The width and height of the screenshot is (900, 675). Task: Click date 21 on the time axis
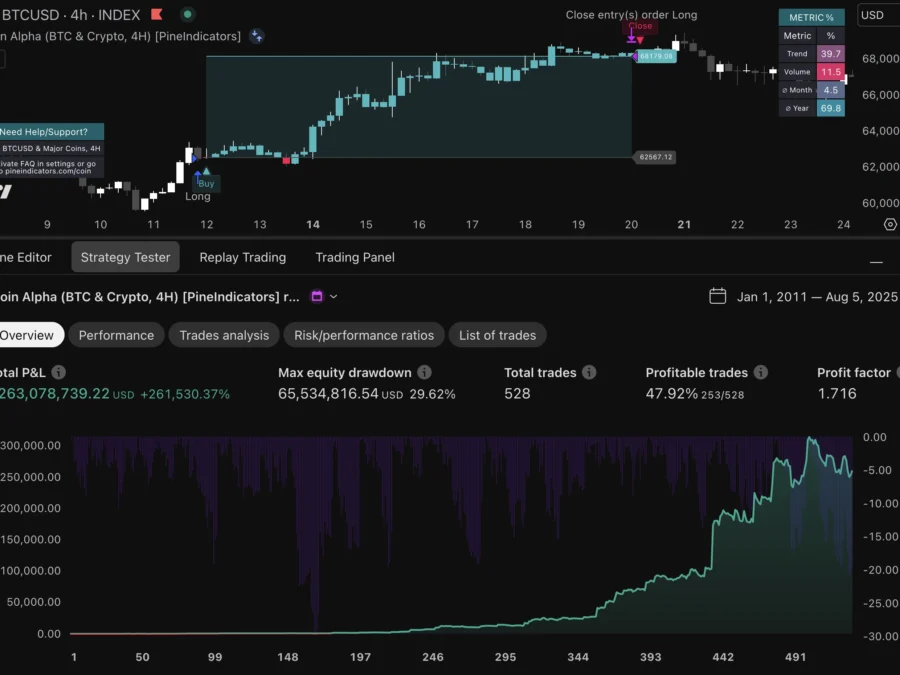click(684, 224)
